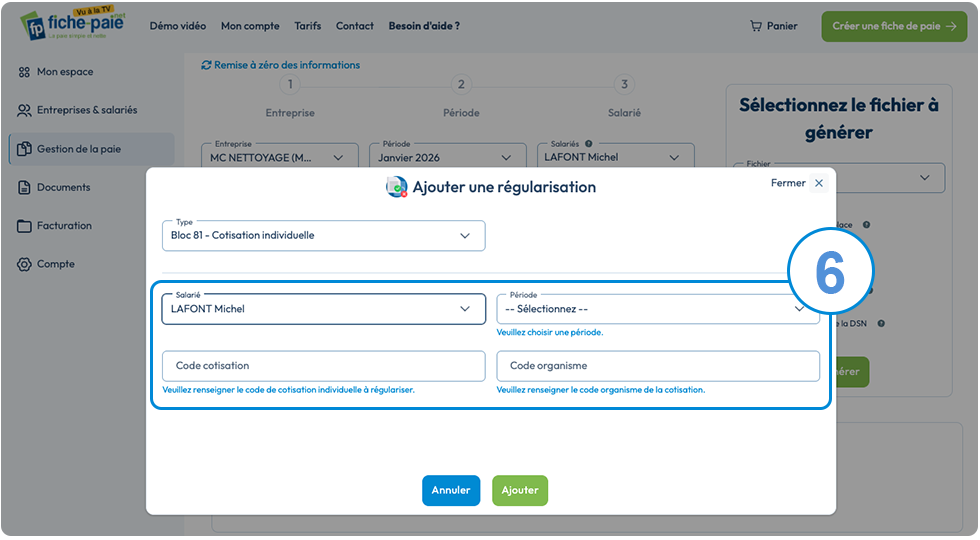Open the Salarié dropdown LAFONT Michel
This screenshot has height=540, width=980.
point(324,309)
